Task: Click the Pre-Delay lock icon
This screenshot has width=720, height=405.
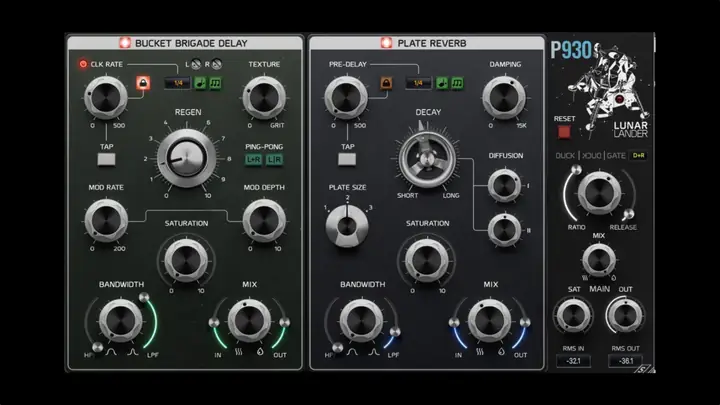Action: pos(386,83)
